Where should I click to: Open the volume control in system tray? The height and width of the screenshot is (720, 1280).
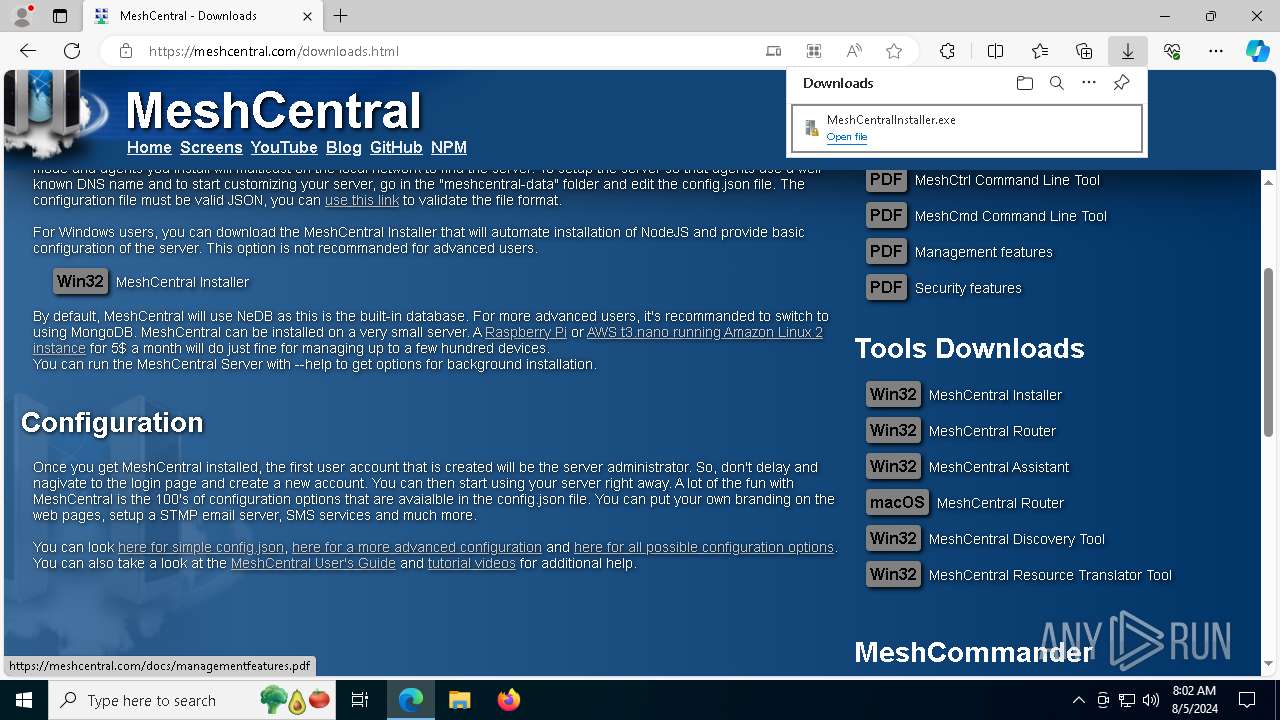tap(1151, 700)
